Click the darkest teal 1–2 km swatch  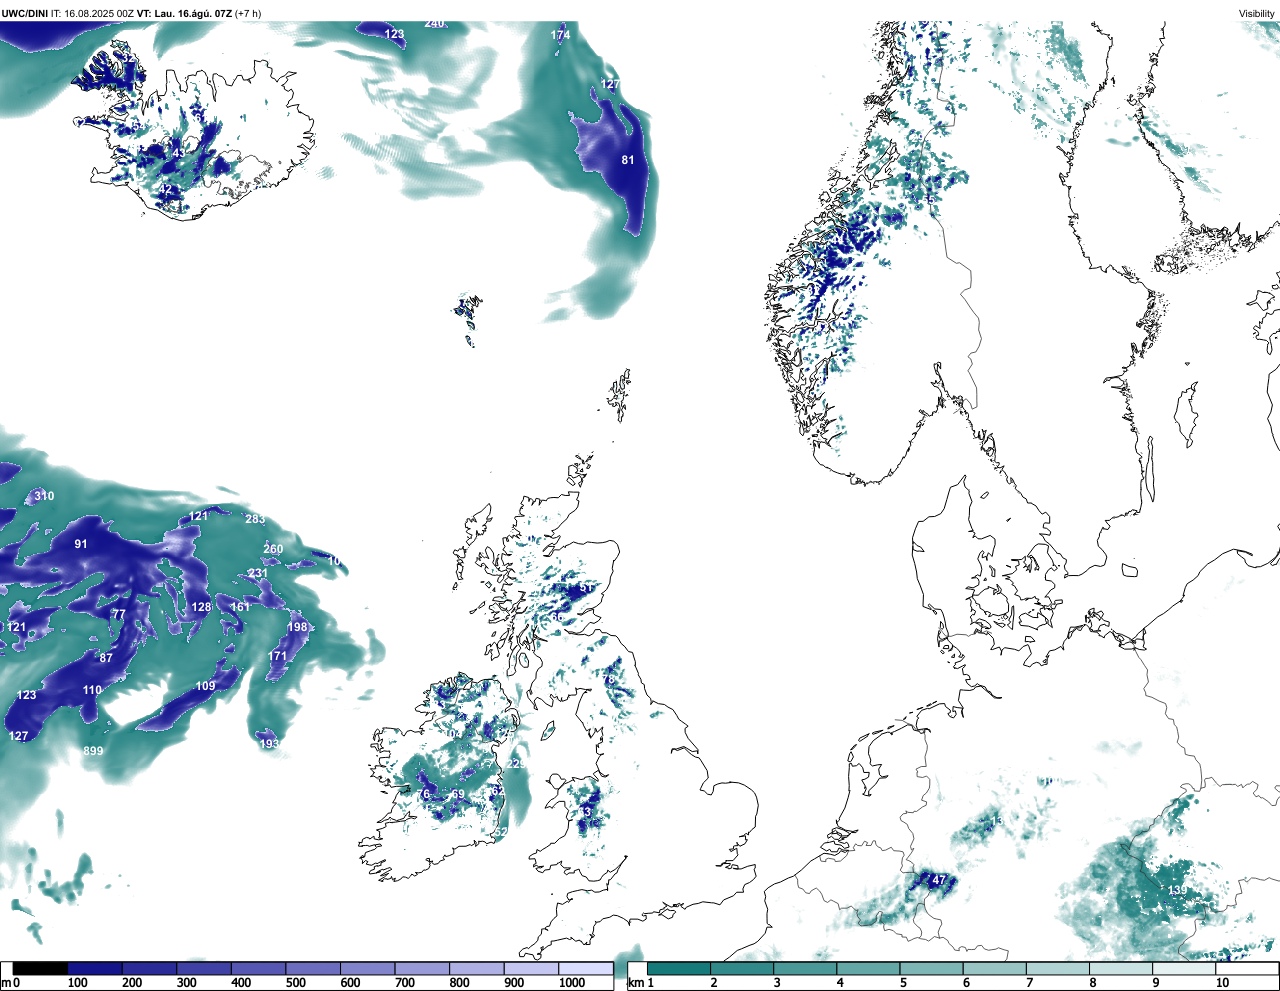coord(679,968)
